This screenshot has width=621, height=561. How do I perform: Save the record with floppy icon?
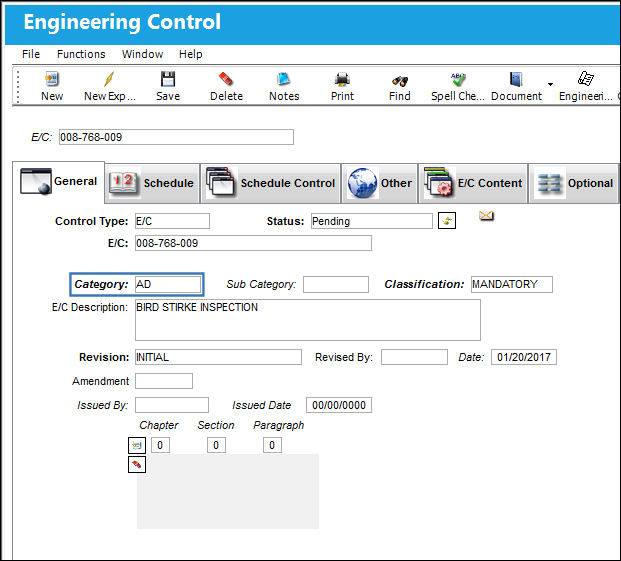pos(168,79)
